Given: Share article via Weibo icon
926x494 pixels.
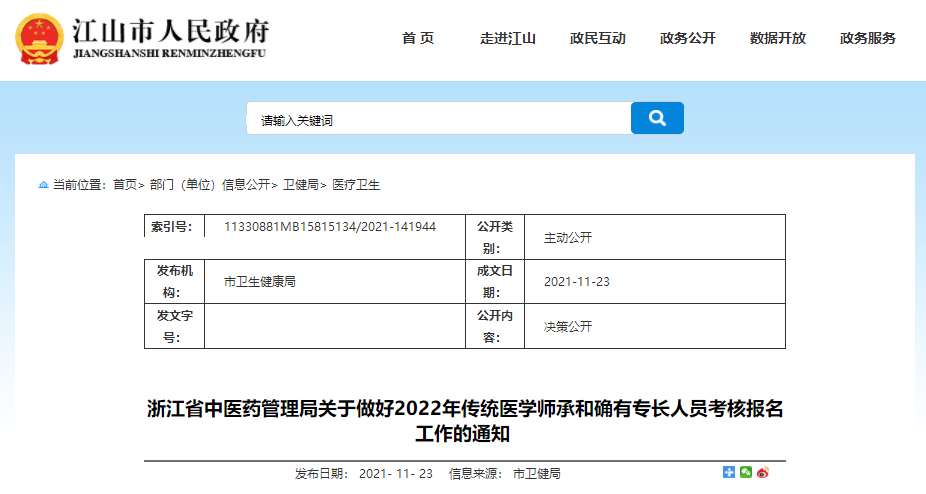Looking at the screenshot, I should [762, 473].
